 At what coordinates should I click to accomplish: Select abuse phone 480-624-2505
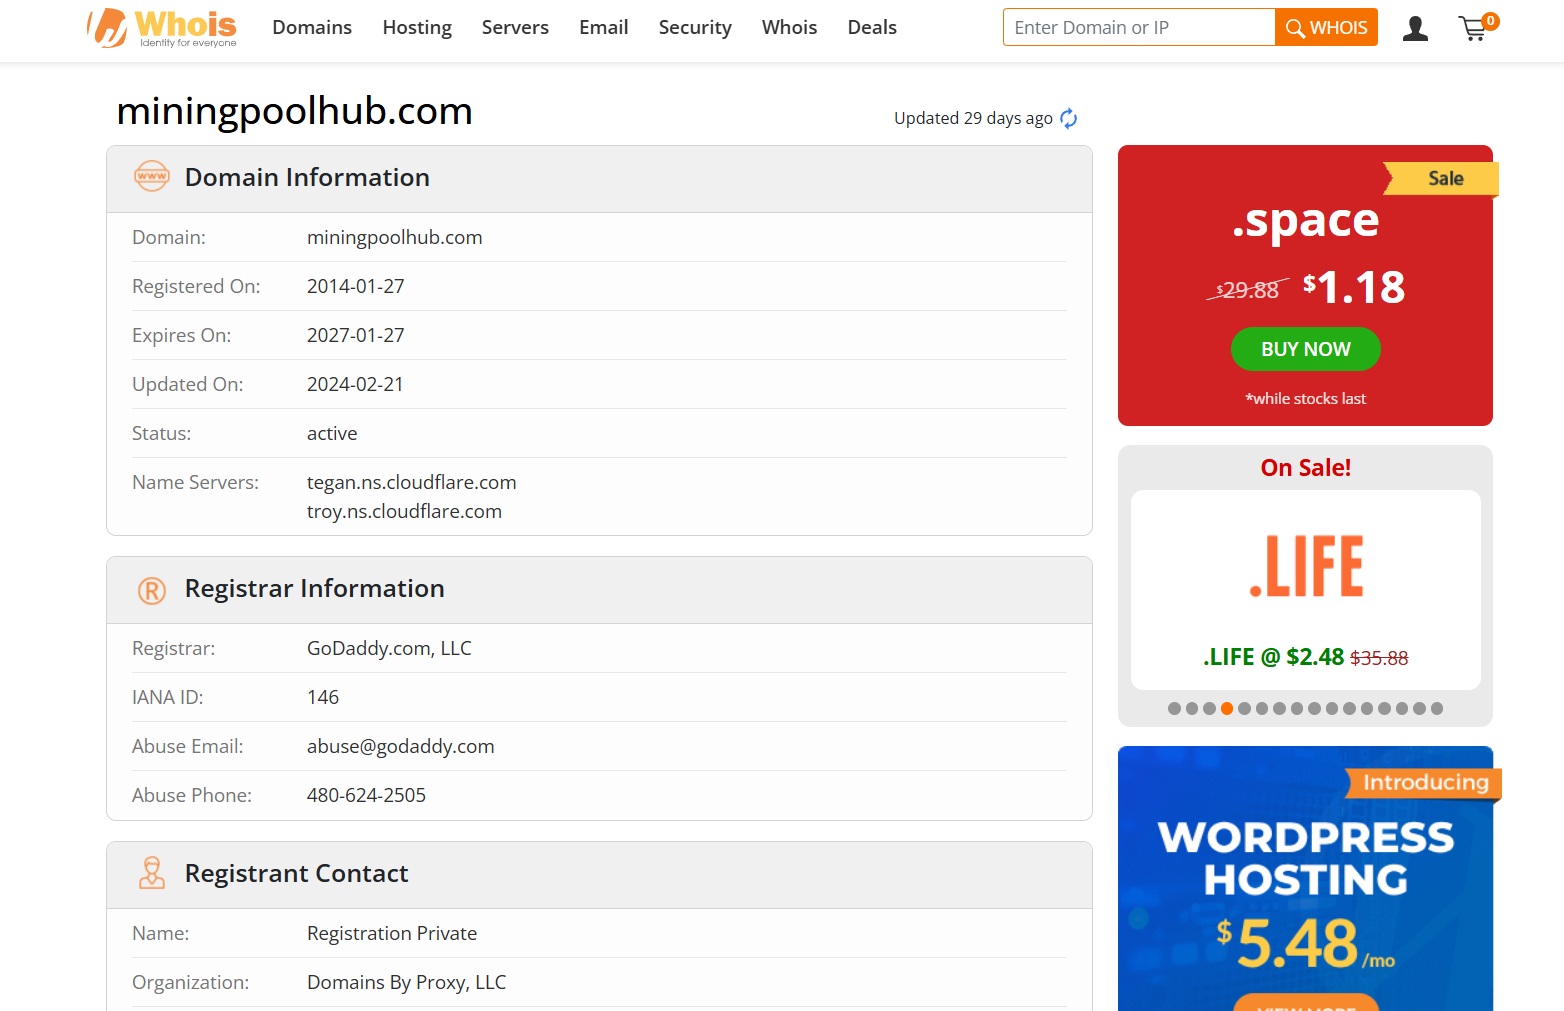point(366,795)
